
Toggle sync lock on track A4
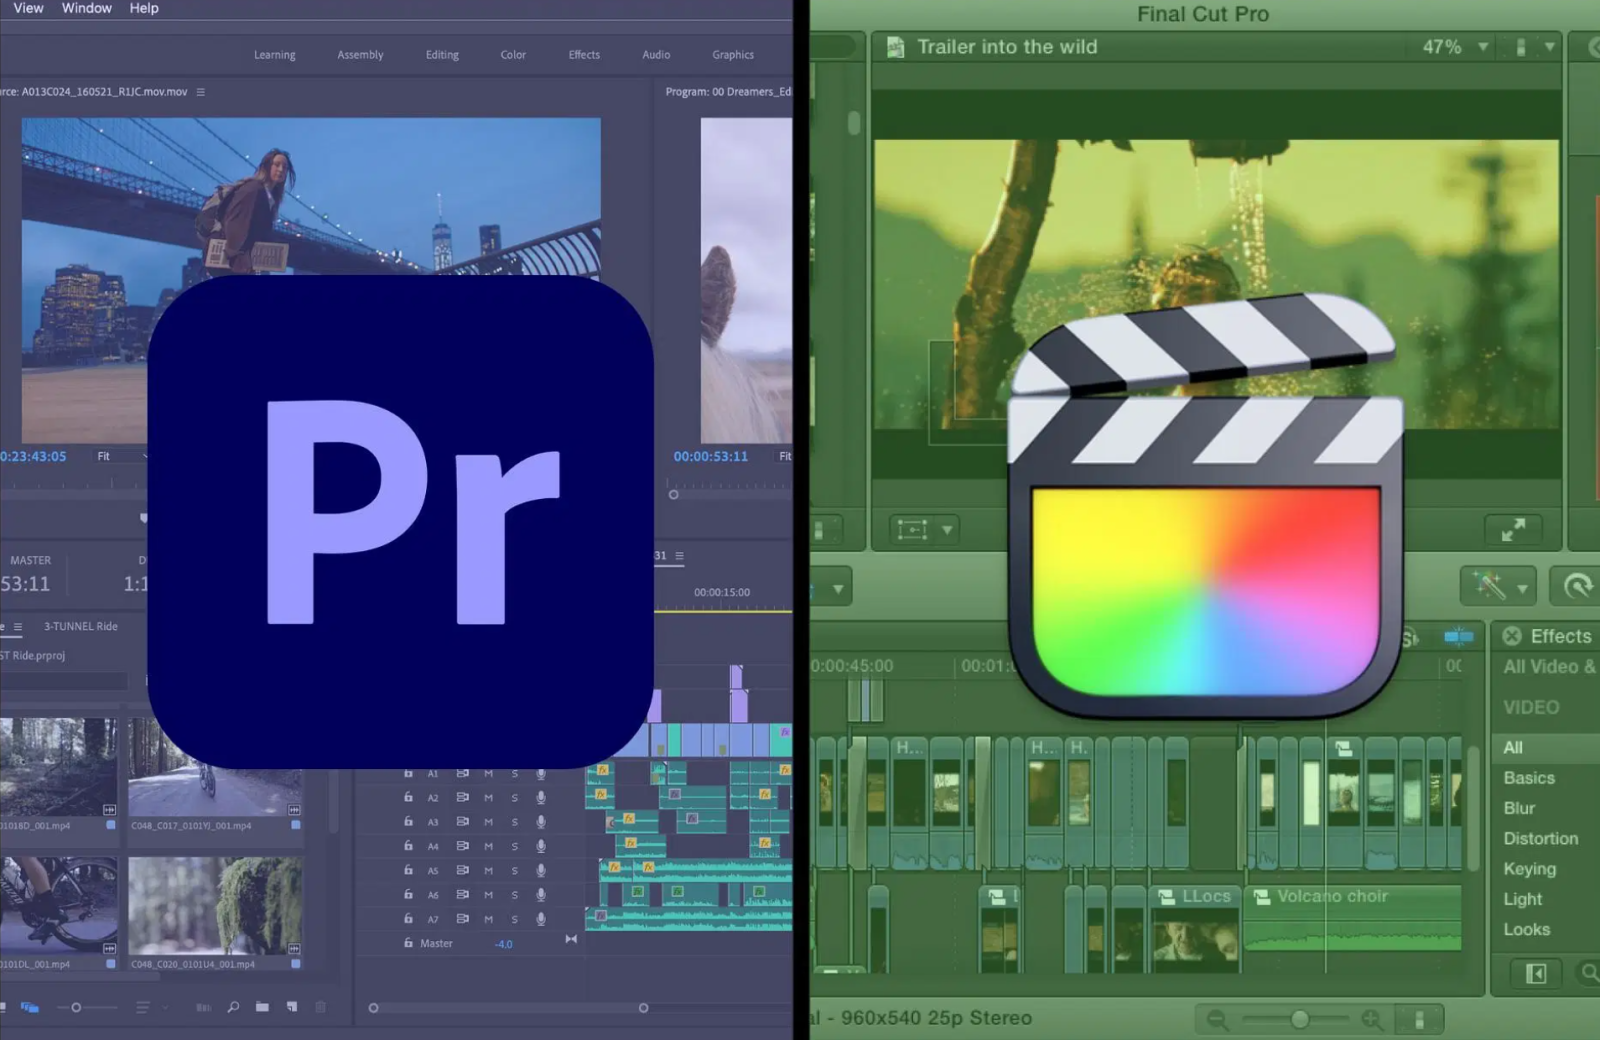463,846
